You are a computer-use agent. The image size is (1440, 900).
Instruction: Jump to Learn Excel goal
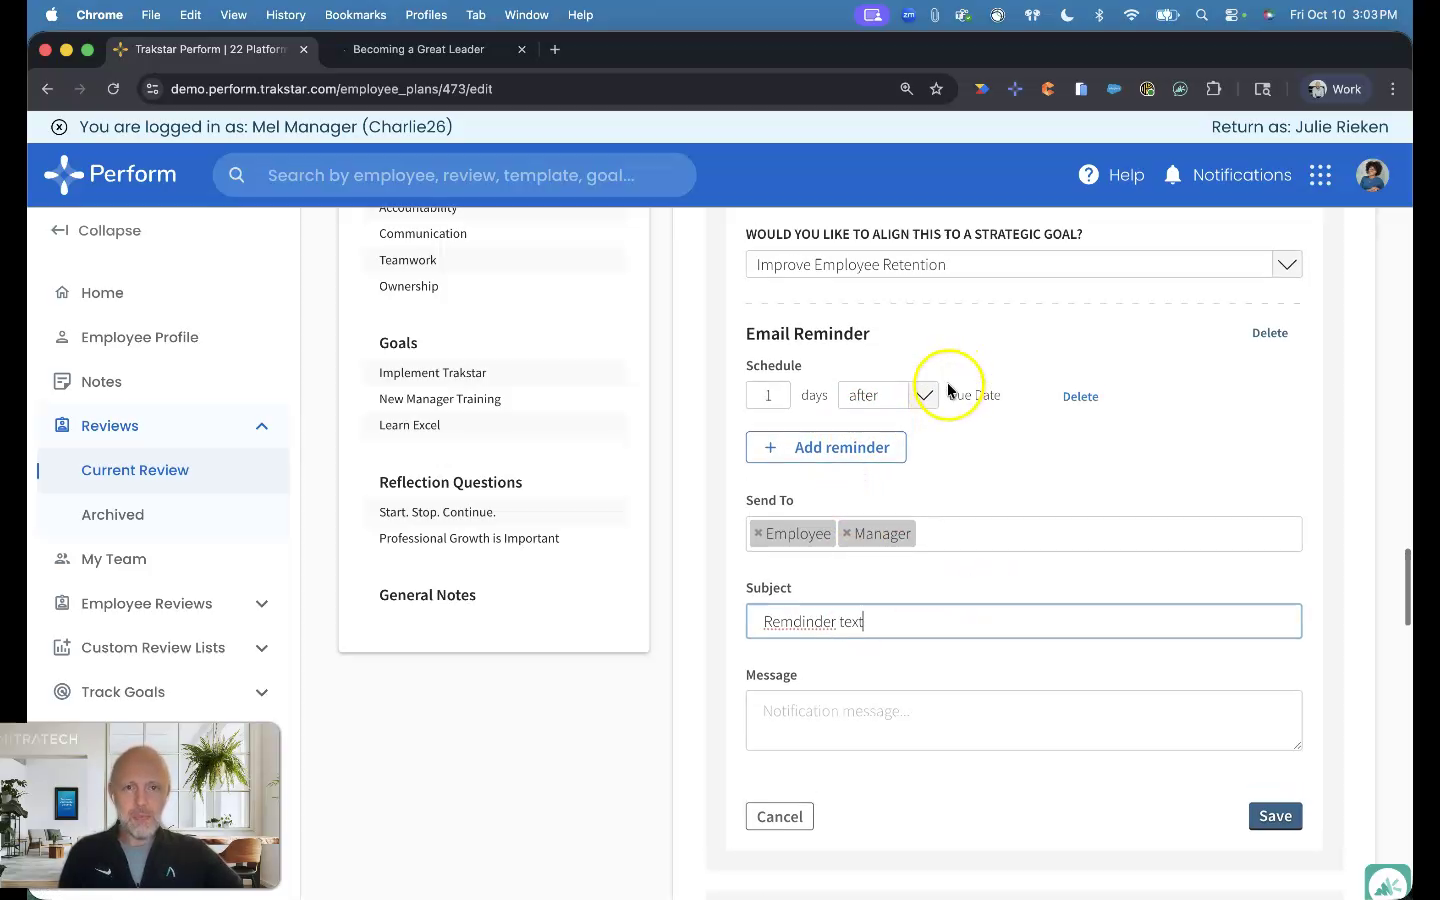tap(409, 425)
